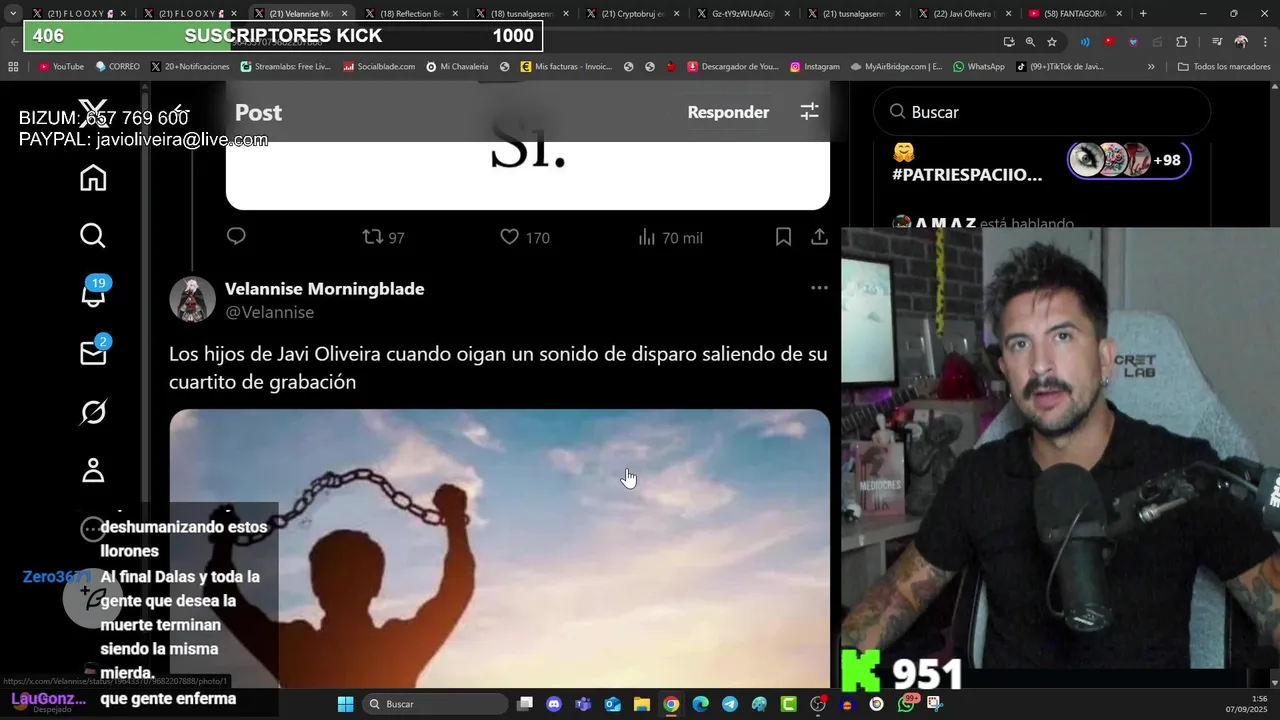Click the @Velannise handle
Viewport: 1280px width, 720px height.
(269, 312)
